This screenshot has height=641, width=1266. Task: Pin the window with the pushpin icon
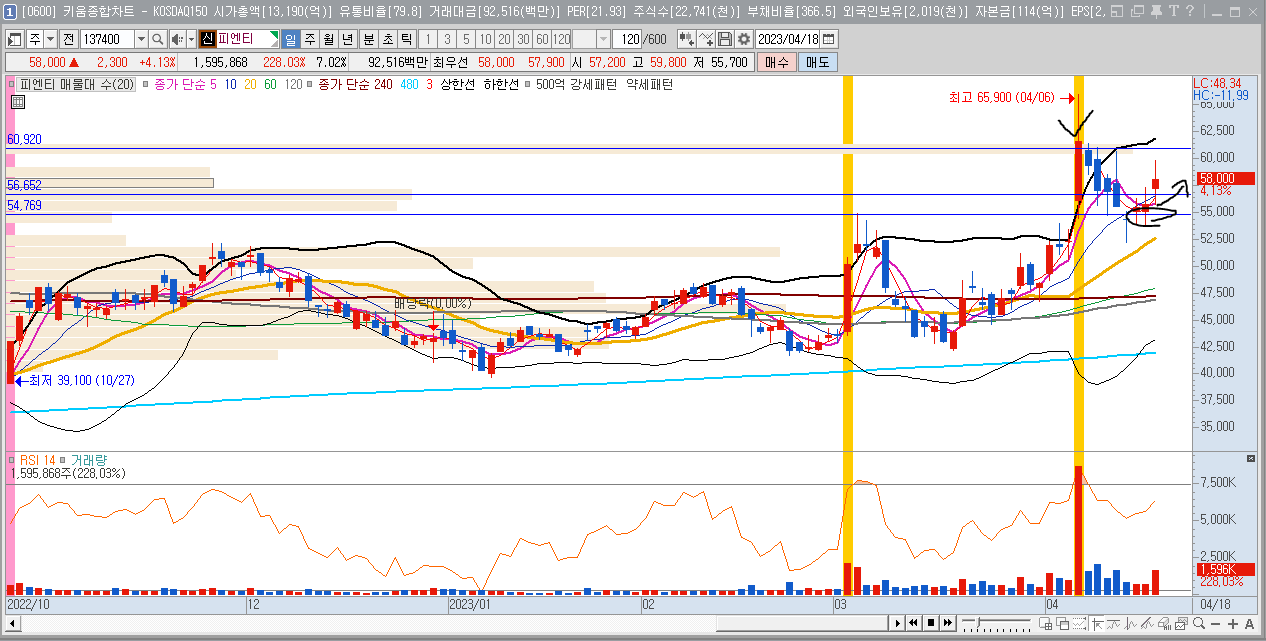click(1156, 11)
